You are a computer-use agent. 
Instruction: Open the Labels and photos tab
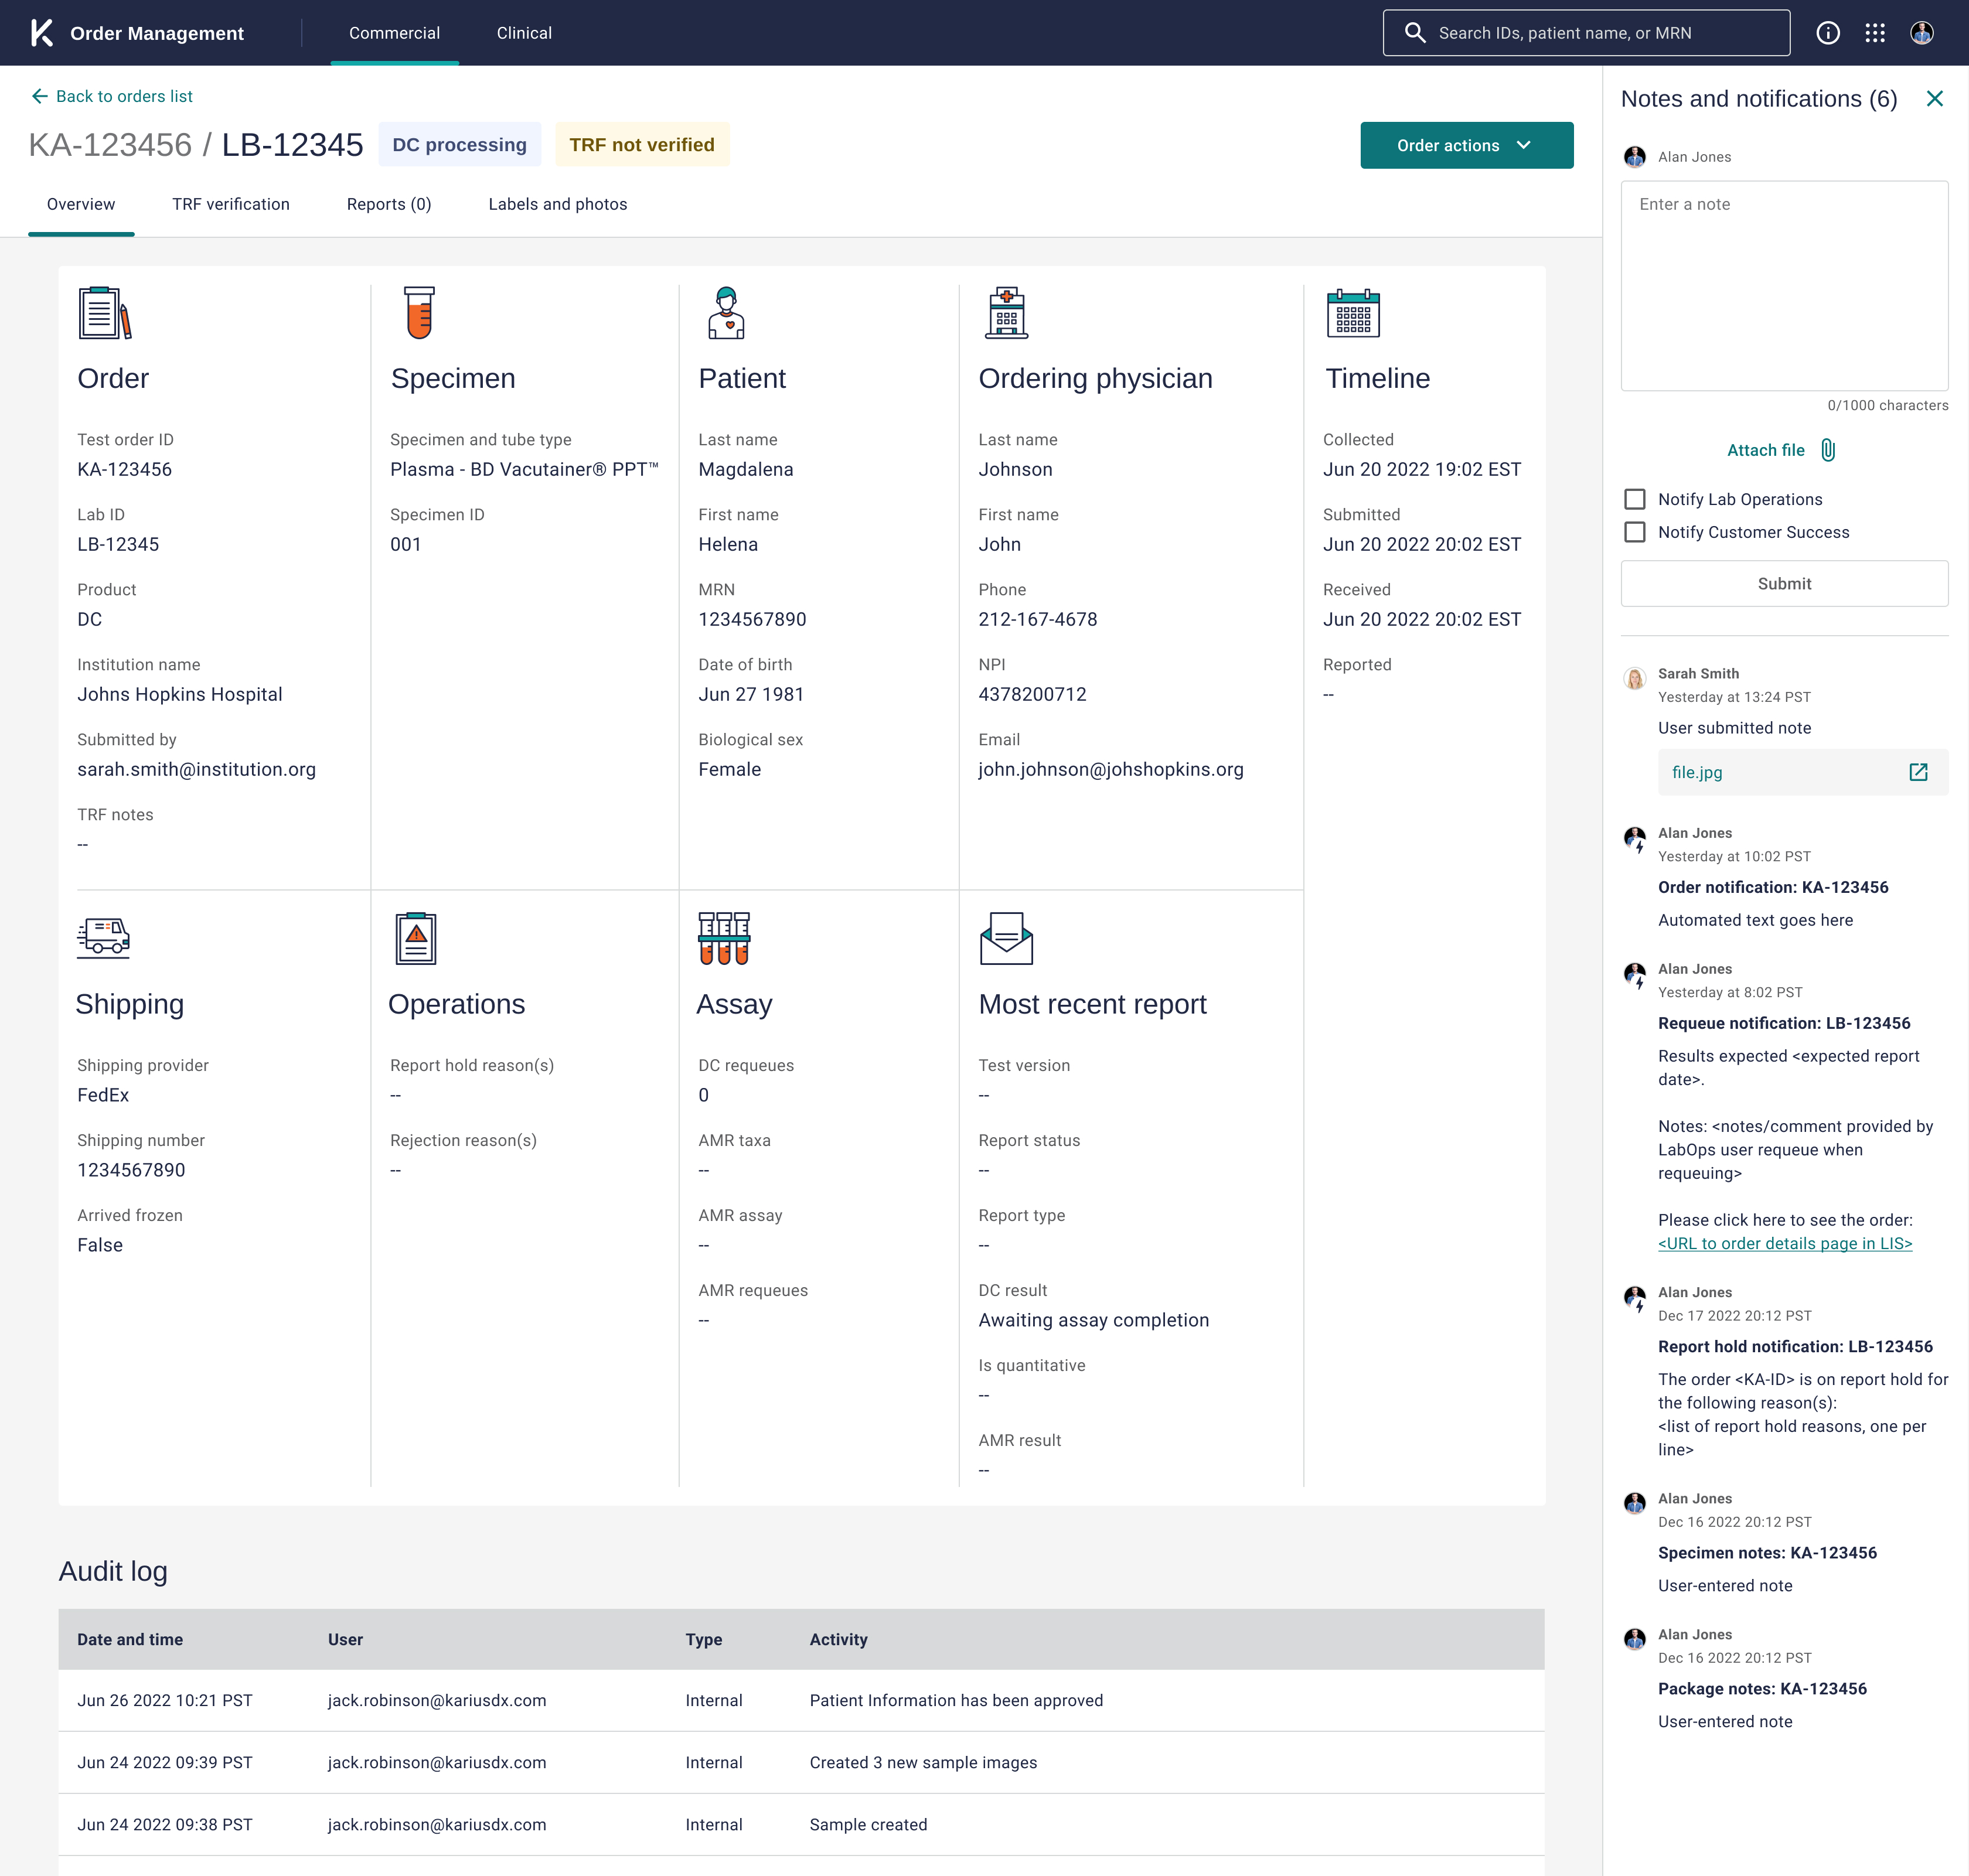point(557,204)
